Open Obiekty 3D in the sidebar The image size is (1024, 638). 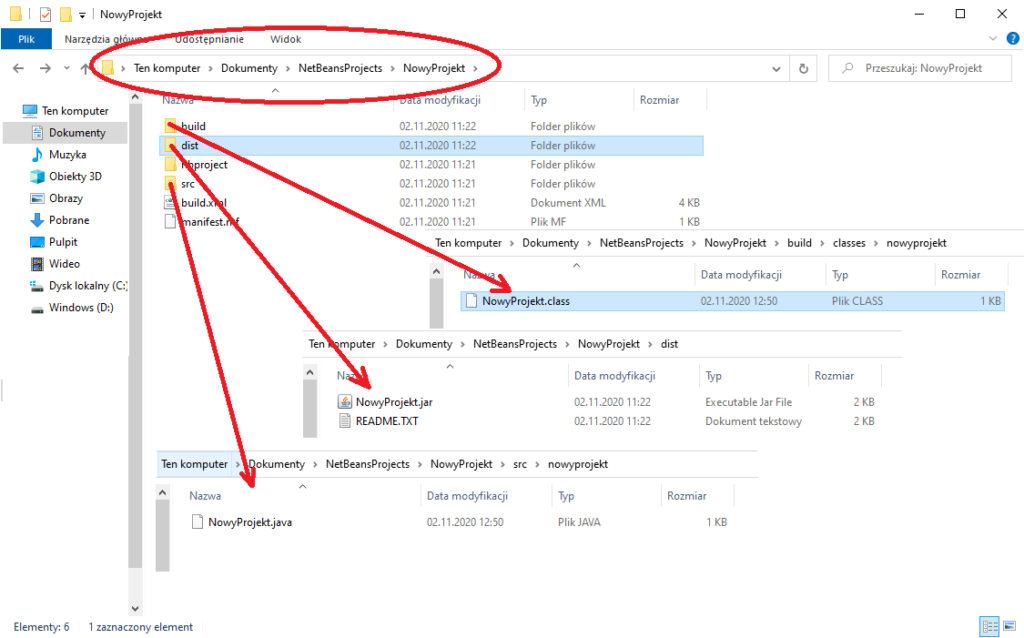click(x=75, y=177)
